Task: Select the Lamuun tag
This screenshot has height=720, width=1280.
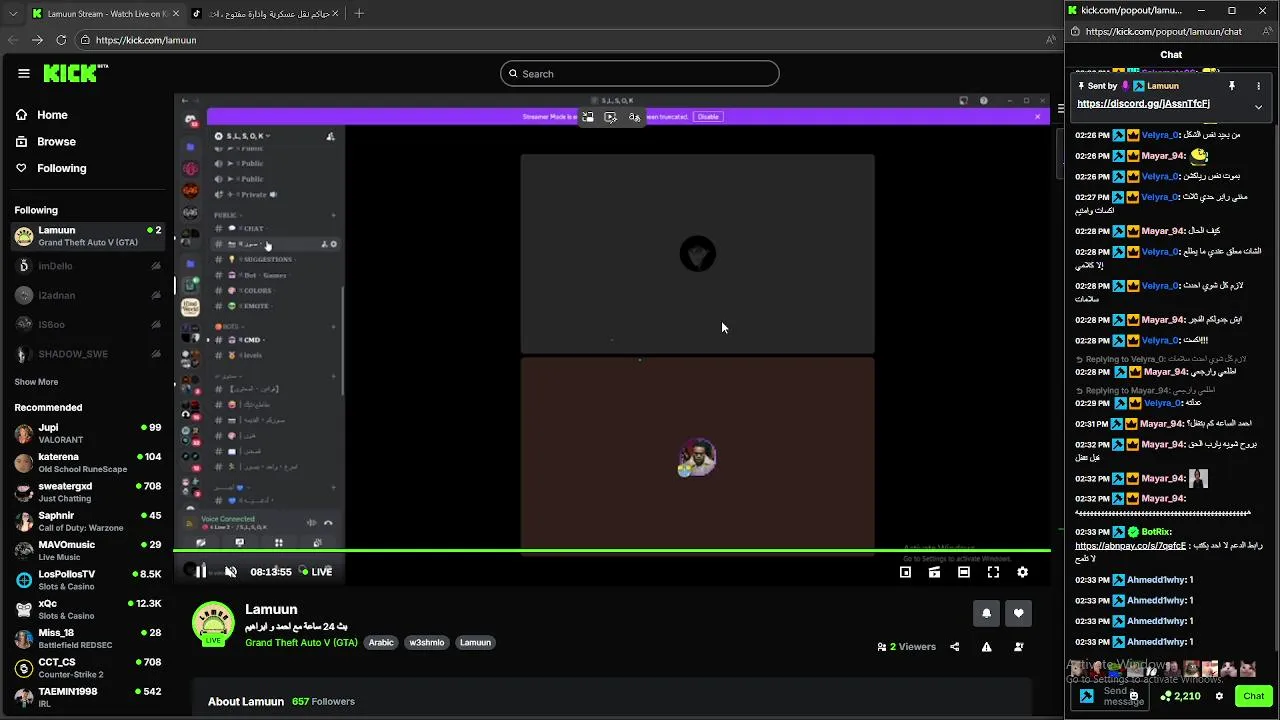Action: [475, 643]
